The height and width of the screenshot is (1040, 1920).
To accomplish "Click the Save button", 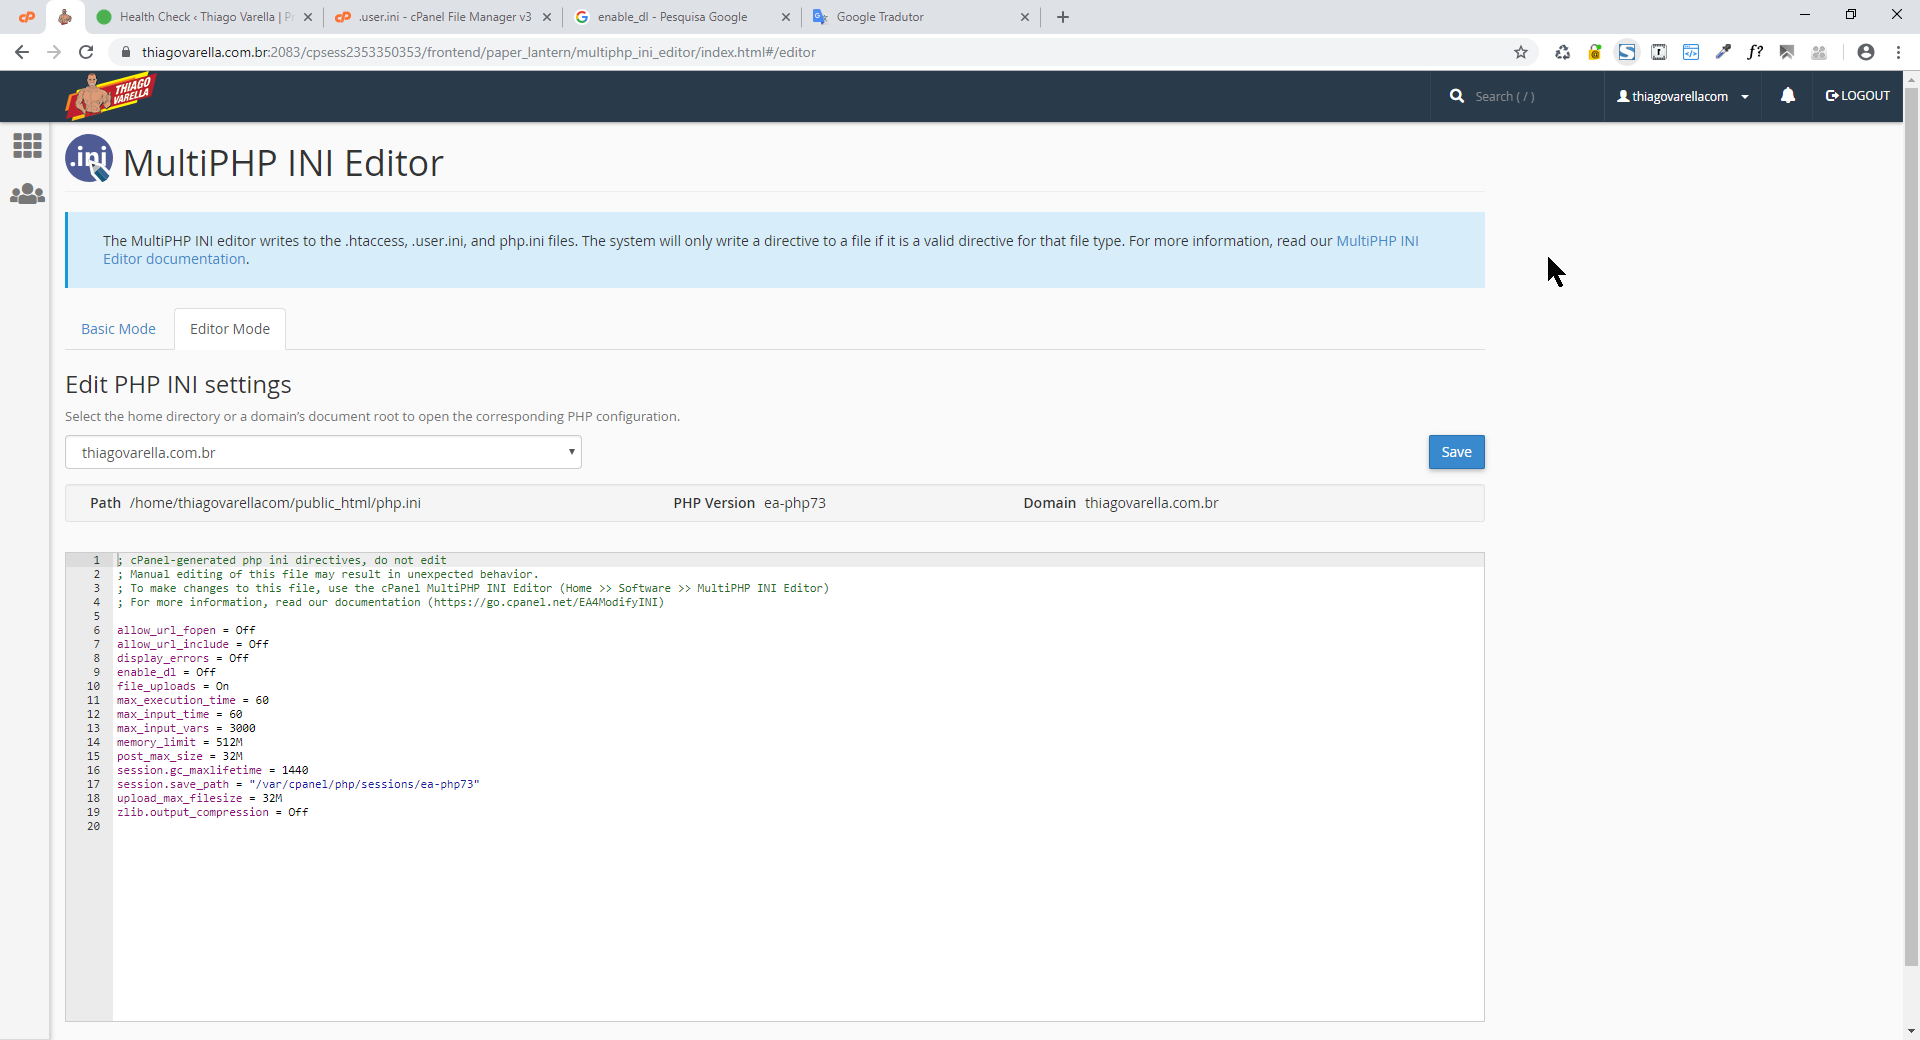I will coord(1456,452).
